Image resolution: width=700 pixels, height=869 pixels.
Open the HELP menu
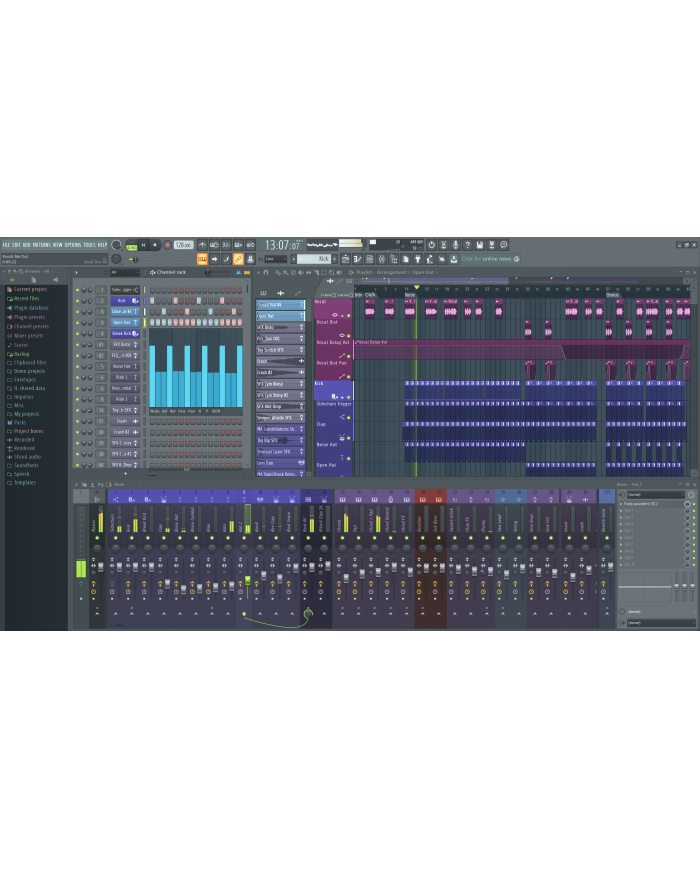[x=103, y=245]
